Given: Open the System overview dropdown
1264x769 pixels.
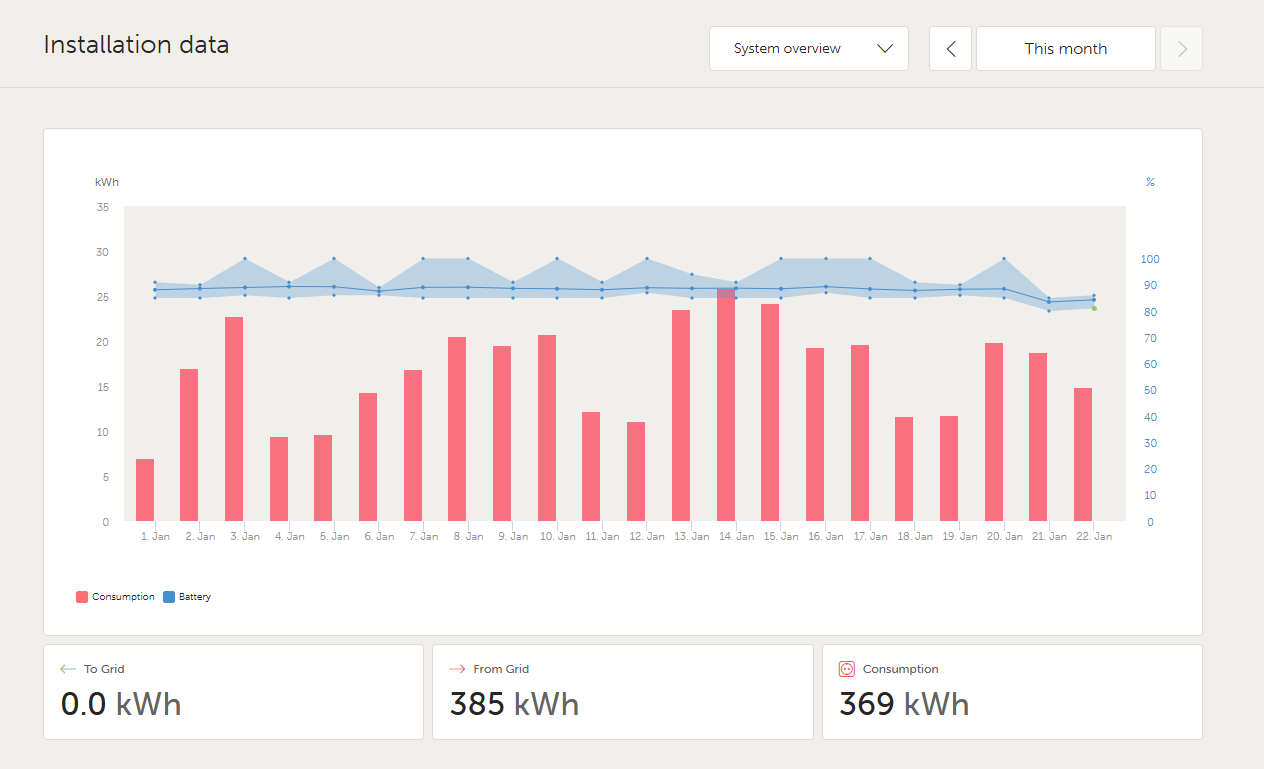Looking at the screenshot, I should pos(808,49).
